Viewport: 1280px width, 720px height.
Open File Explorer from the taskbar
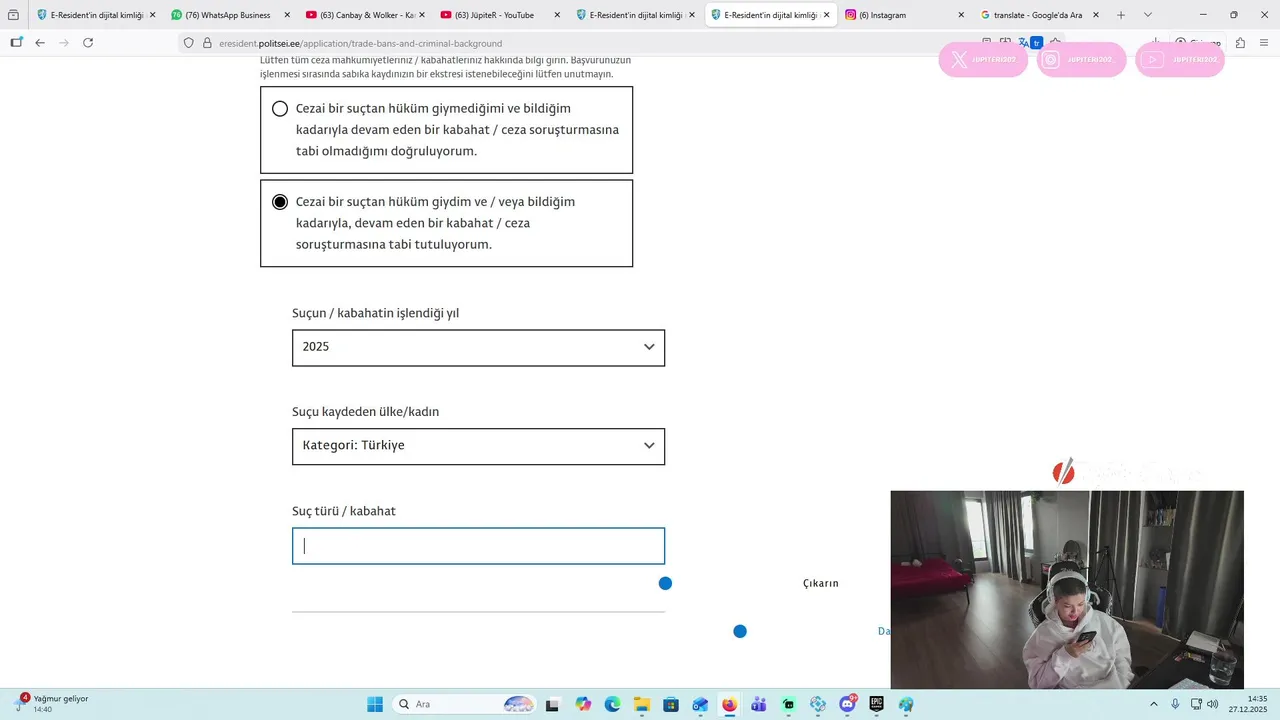coord(641,704)
